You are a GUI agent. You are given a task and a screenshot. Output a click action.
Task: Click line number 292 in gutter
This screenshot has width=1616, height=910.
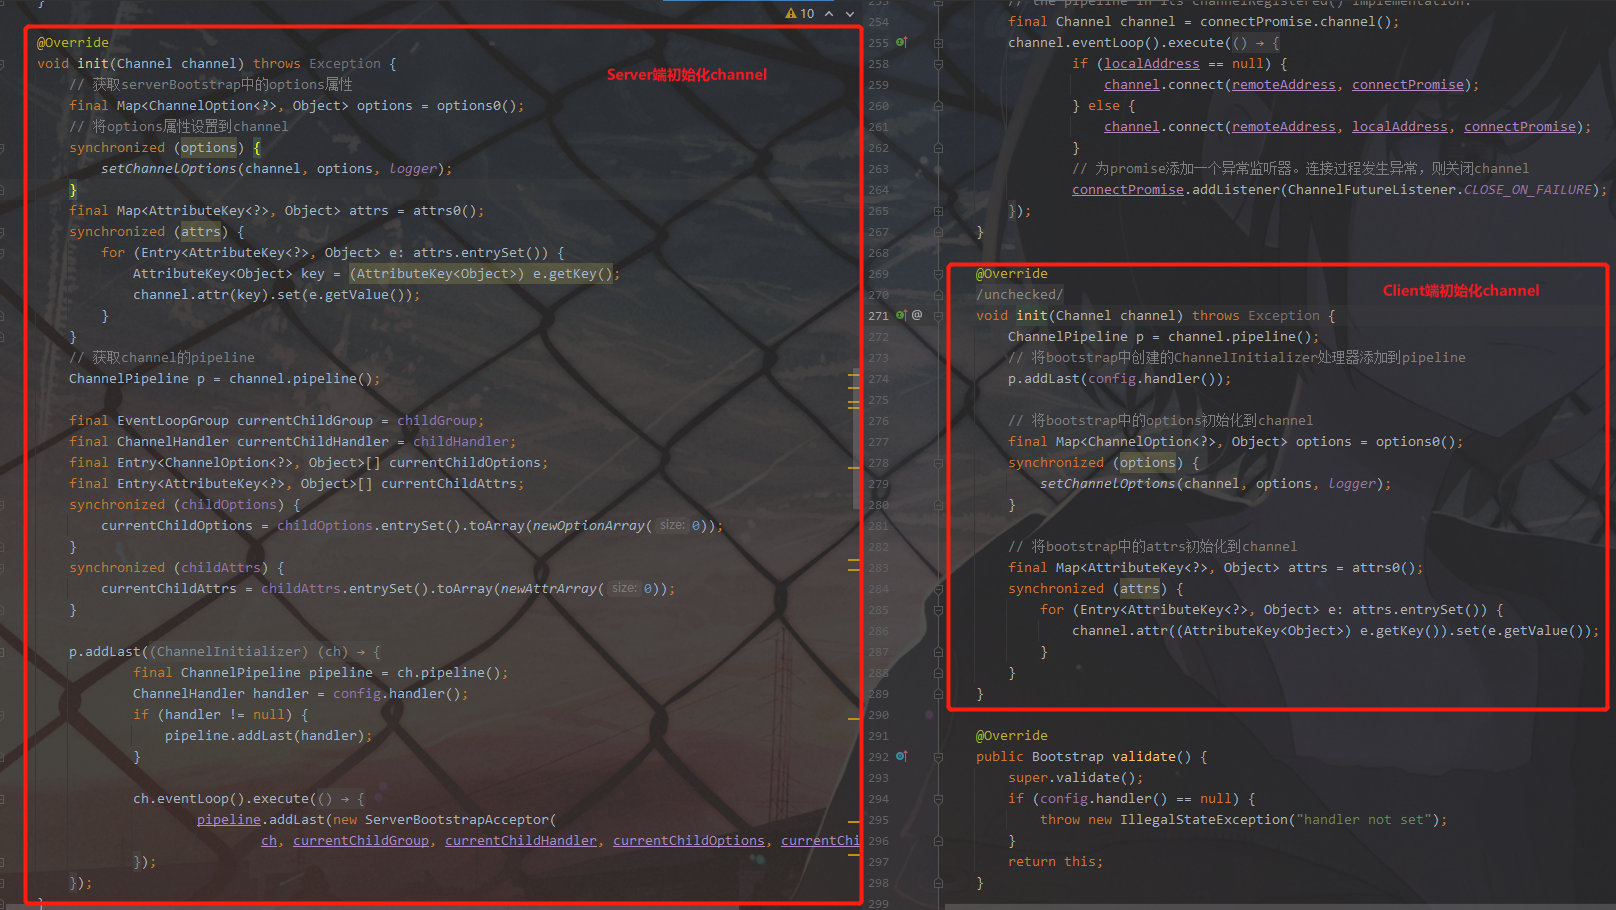pyautogui.click(x=878, y=756)
